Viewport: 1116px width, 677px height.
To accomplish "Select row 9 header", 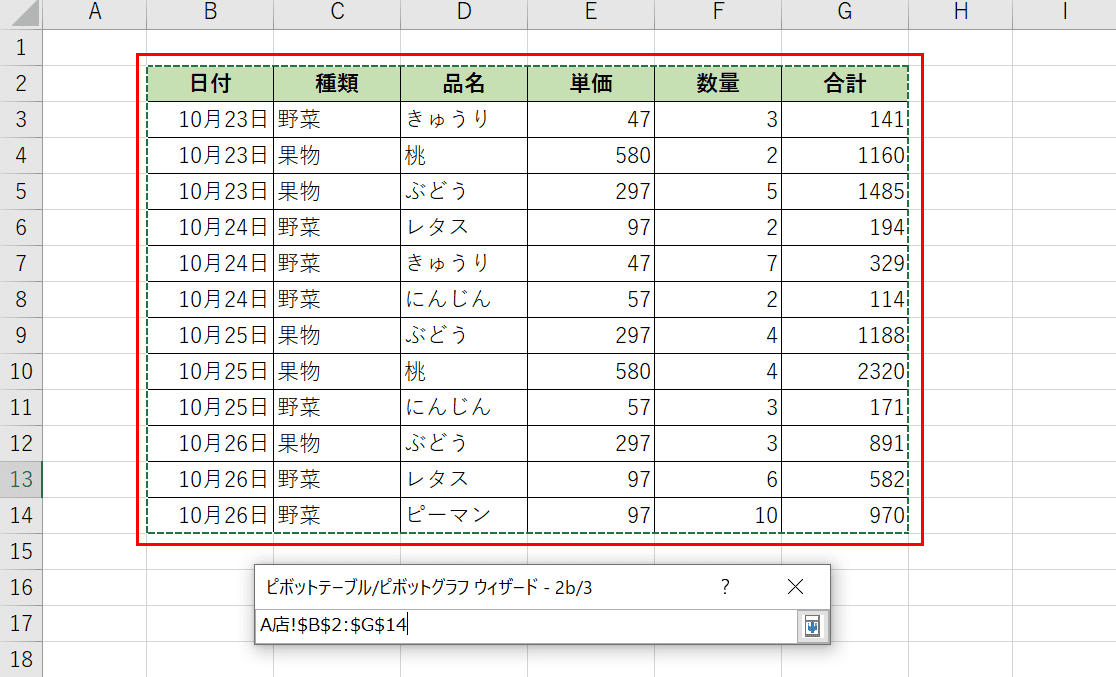I will [21, 335].
